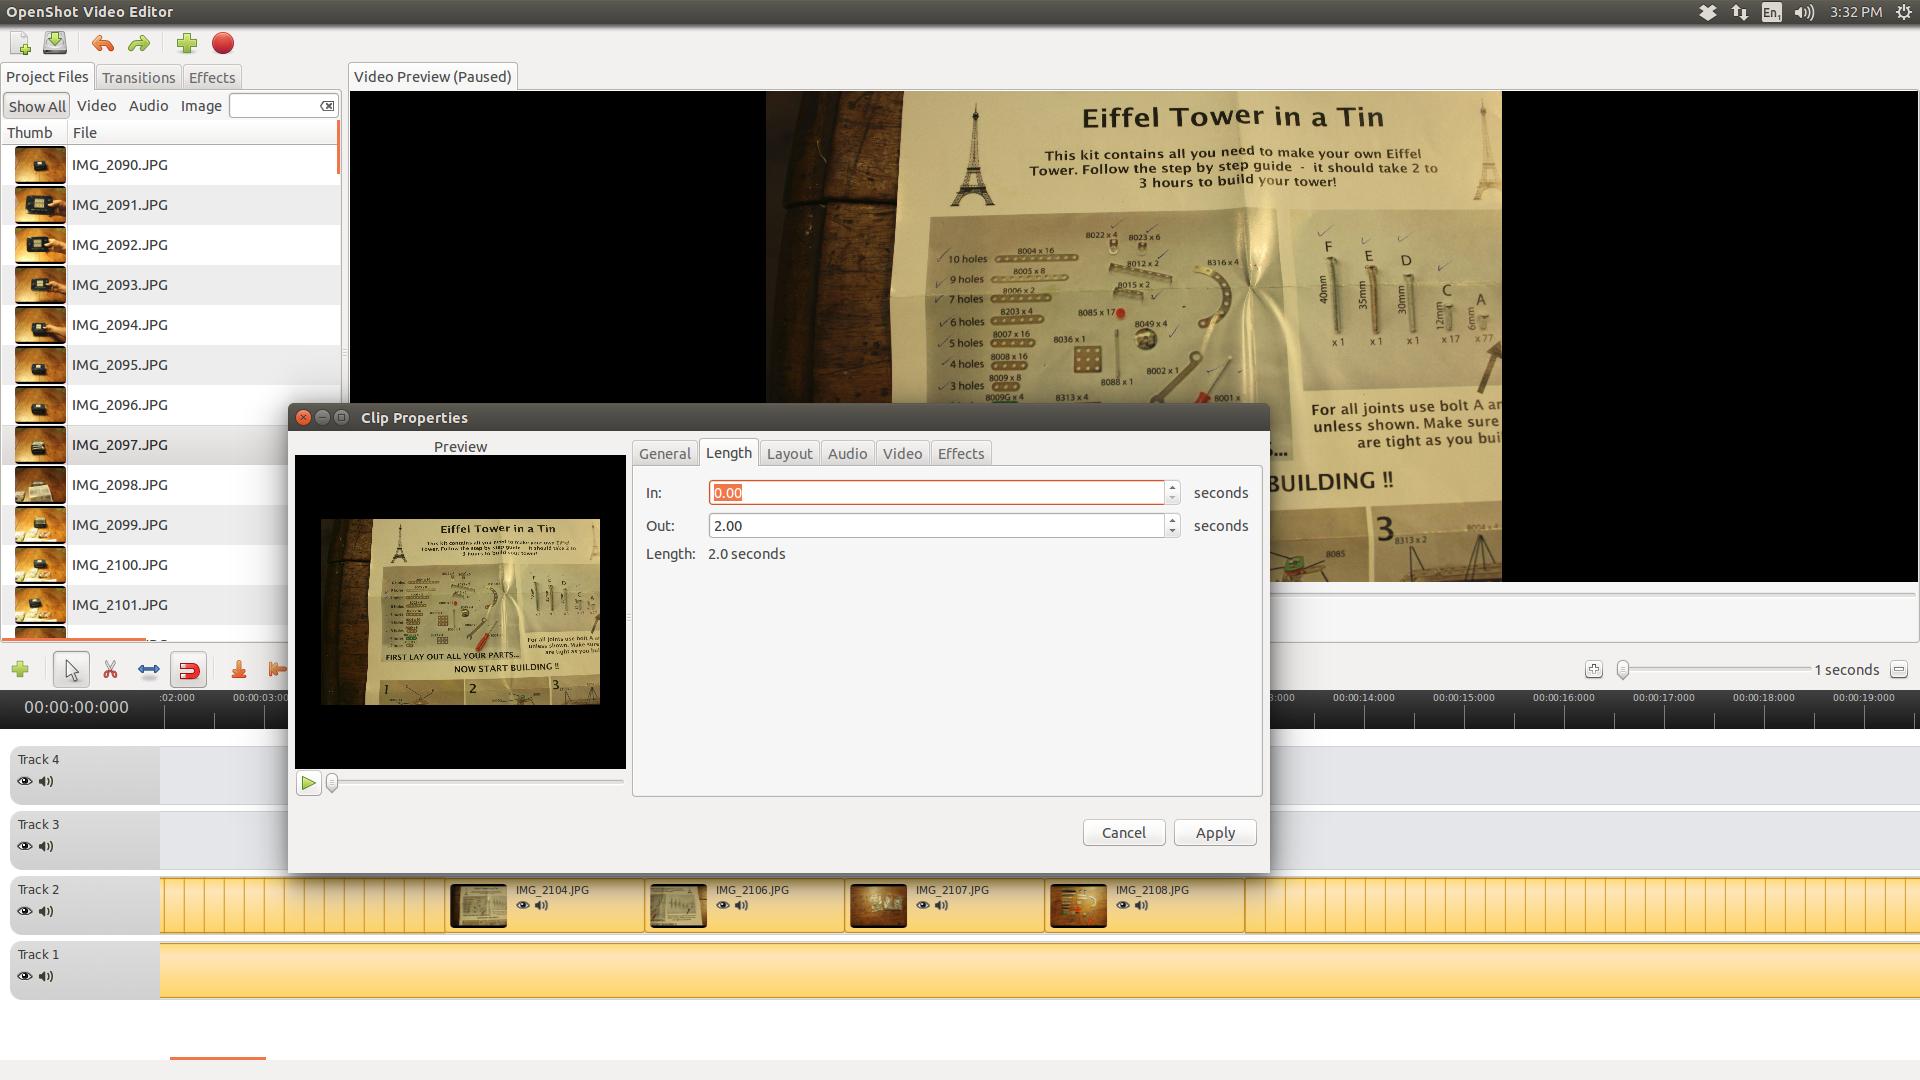Toggle visibility on Track 4
The width and height of the screenshot is (1920, 1080).
[24, 779]
